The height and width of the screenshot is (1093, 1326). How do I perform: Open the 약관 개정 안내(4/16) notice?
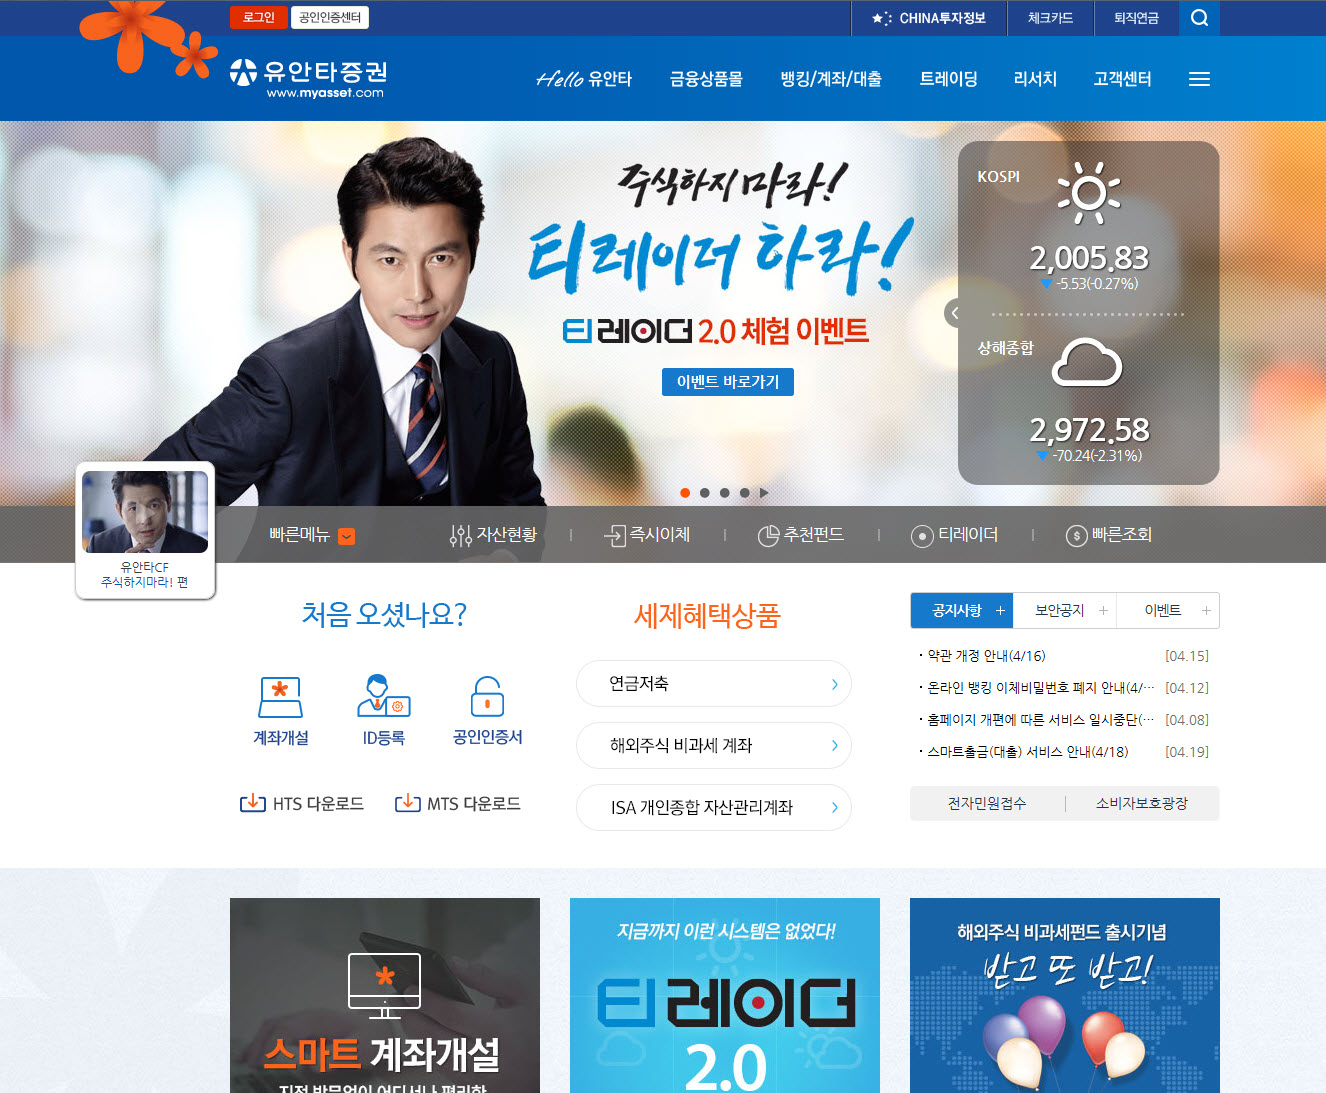point(986,656)
